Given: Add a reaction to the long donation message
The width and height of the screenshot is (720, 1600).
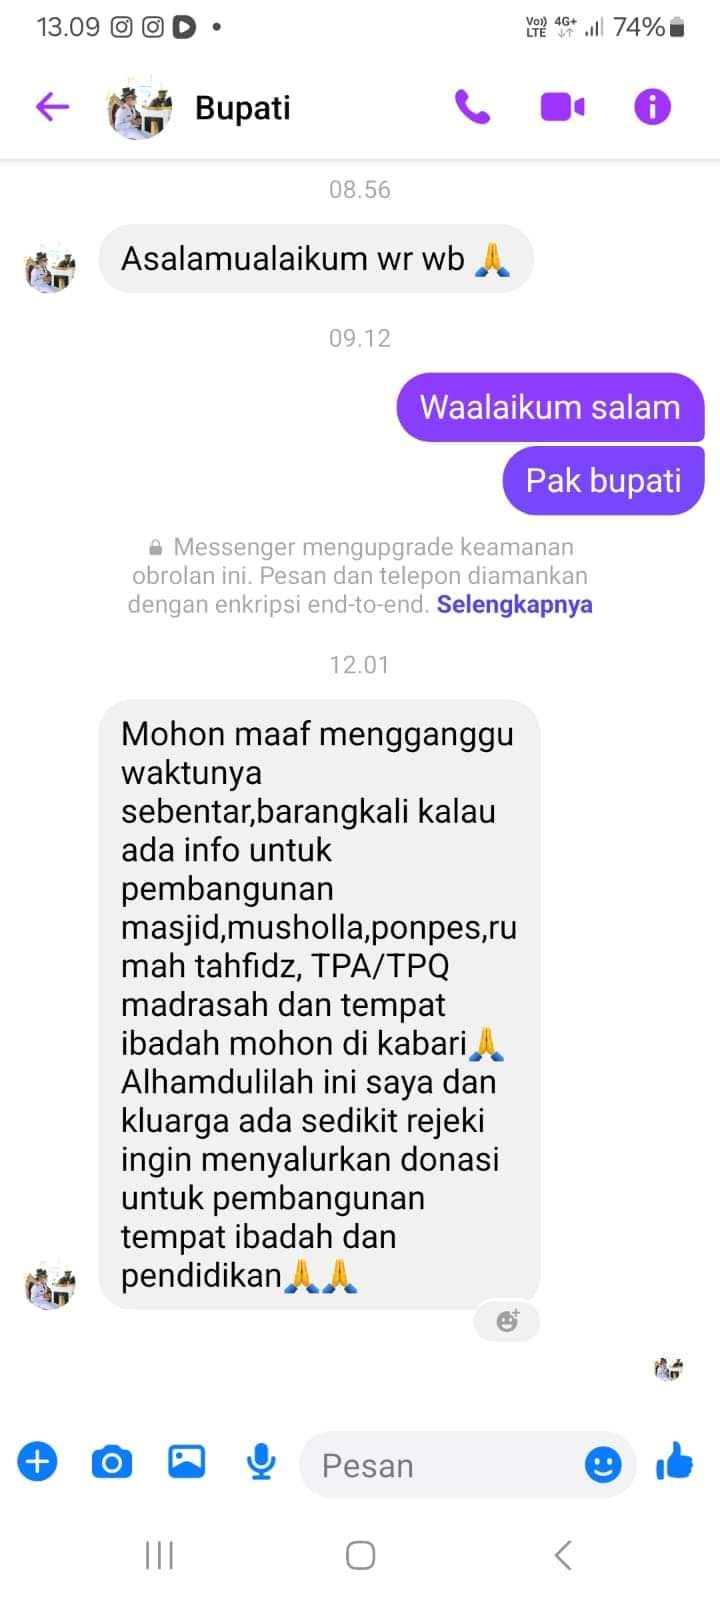Looking at the screenshot, I should point(507,1321).
